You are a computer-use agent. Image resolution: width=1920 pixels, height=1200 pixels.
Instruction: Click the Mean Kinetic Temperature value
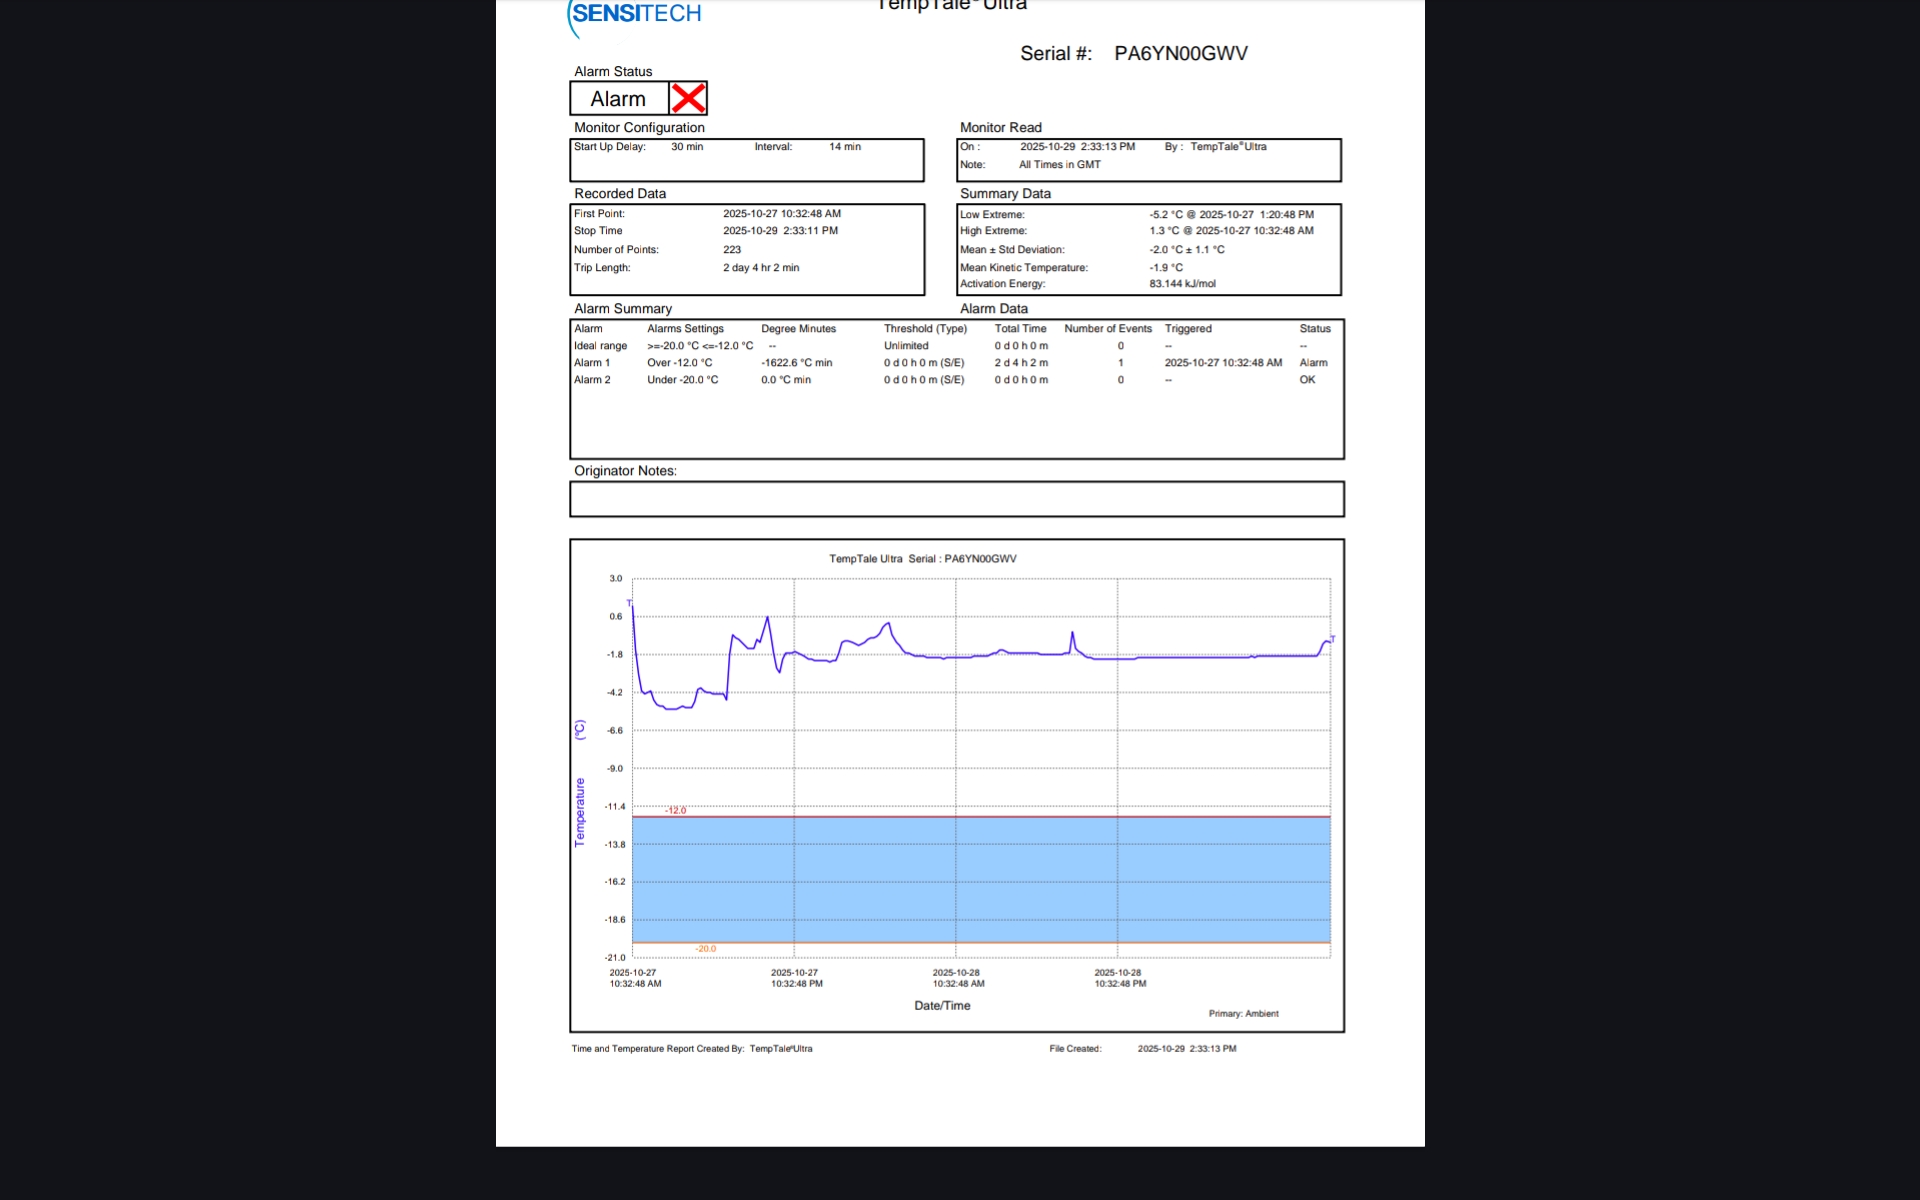click(1166, 268)
